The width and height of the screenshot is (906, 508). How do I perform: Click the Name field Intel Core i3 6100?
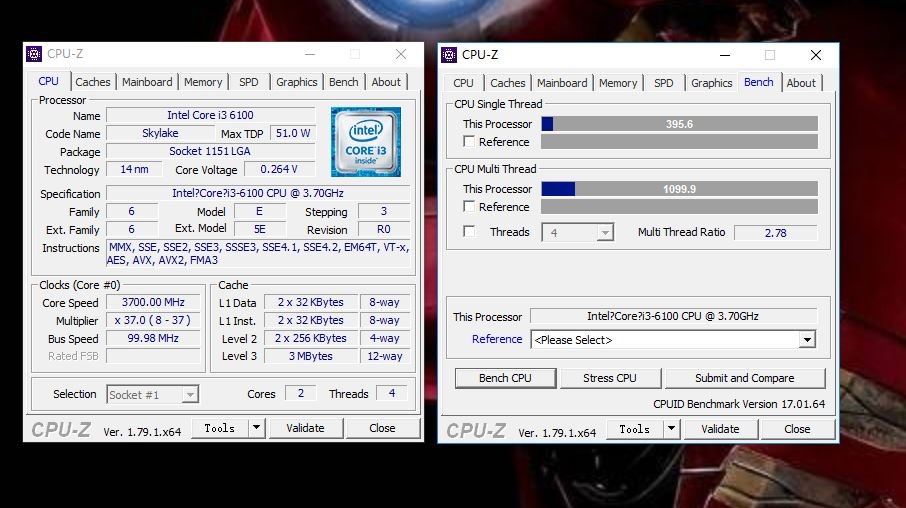(x=210, y=115)
